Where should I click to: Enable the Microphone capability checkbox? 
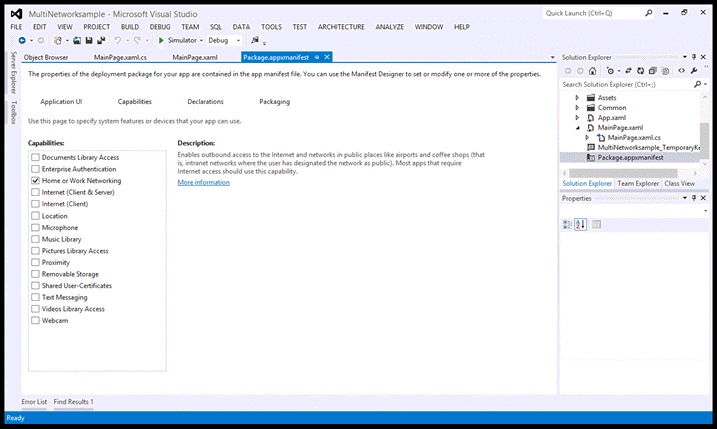coord(35,227)
